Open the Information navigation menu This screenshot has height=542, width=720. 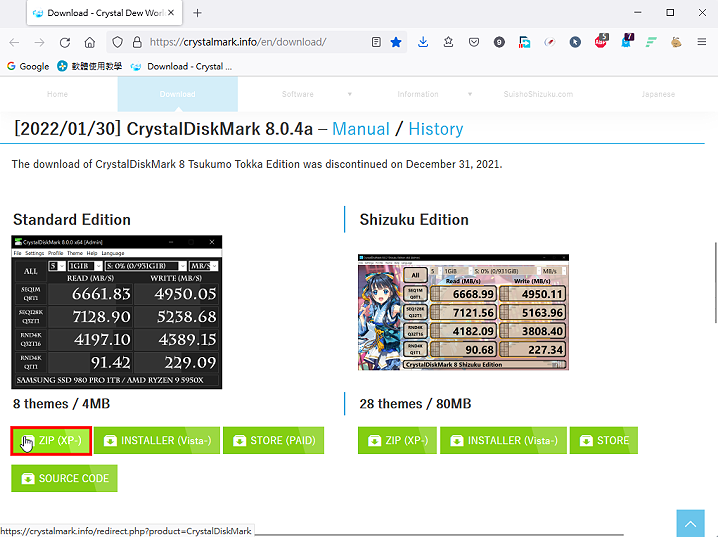pyautogui.click(x=418, y=94)
